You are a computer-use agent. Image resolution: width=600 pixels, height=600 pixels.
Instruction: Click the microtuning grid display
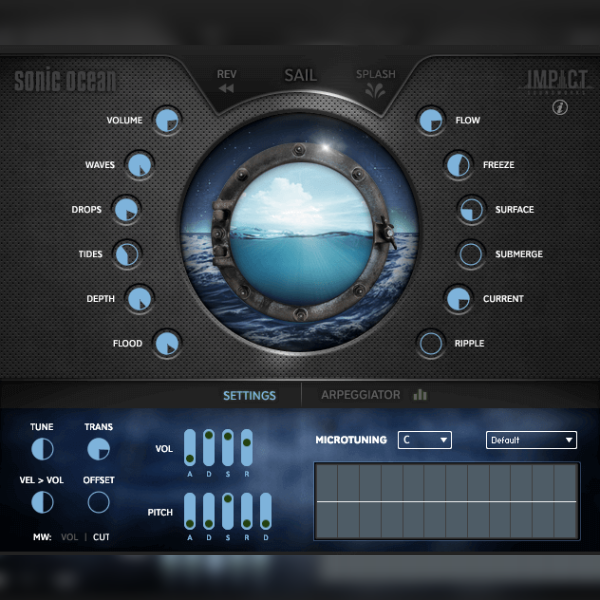(446, 500)
